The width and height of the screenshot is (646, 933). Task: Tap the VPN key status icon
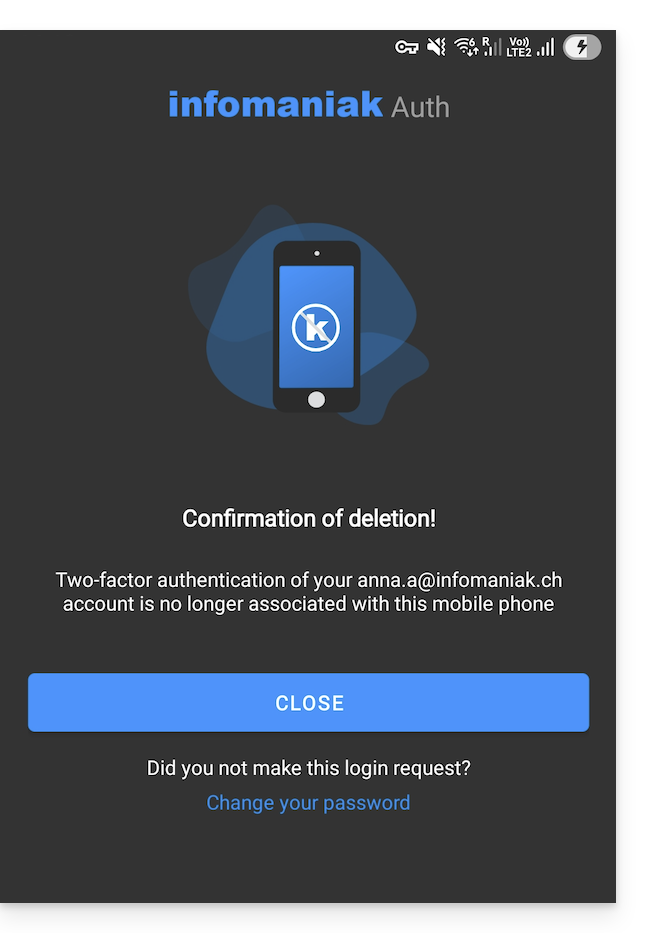(x=407, y=47)
